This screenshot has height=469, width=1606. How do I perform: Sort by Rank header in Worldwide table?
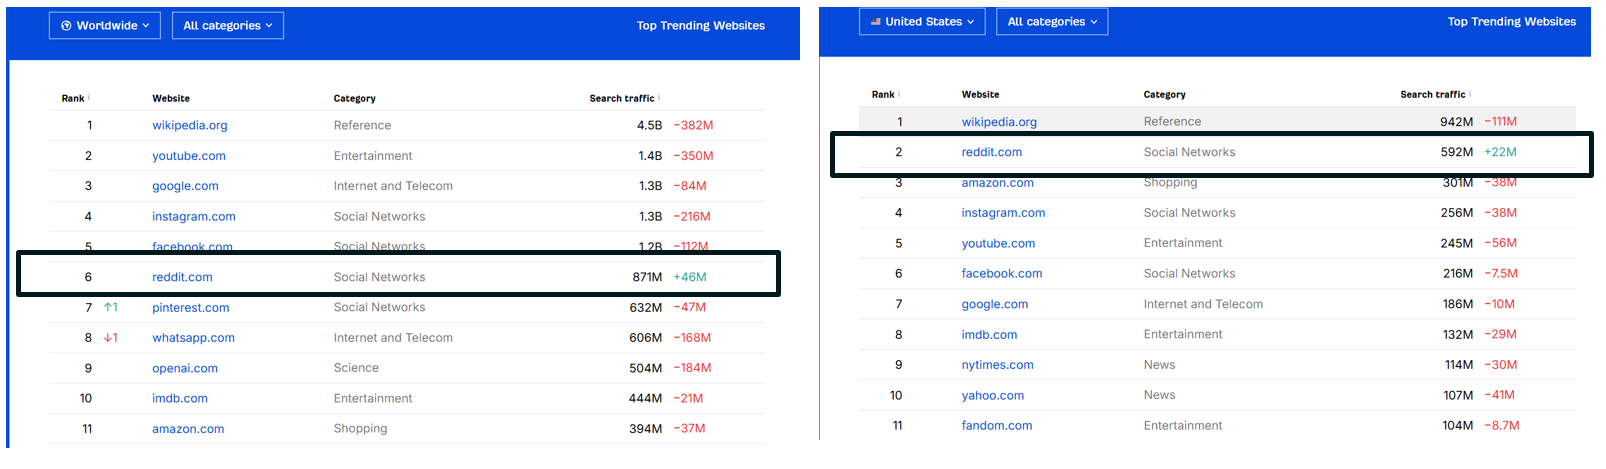(73, 98)
